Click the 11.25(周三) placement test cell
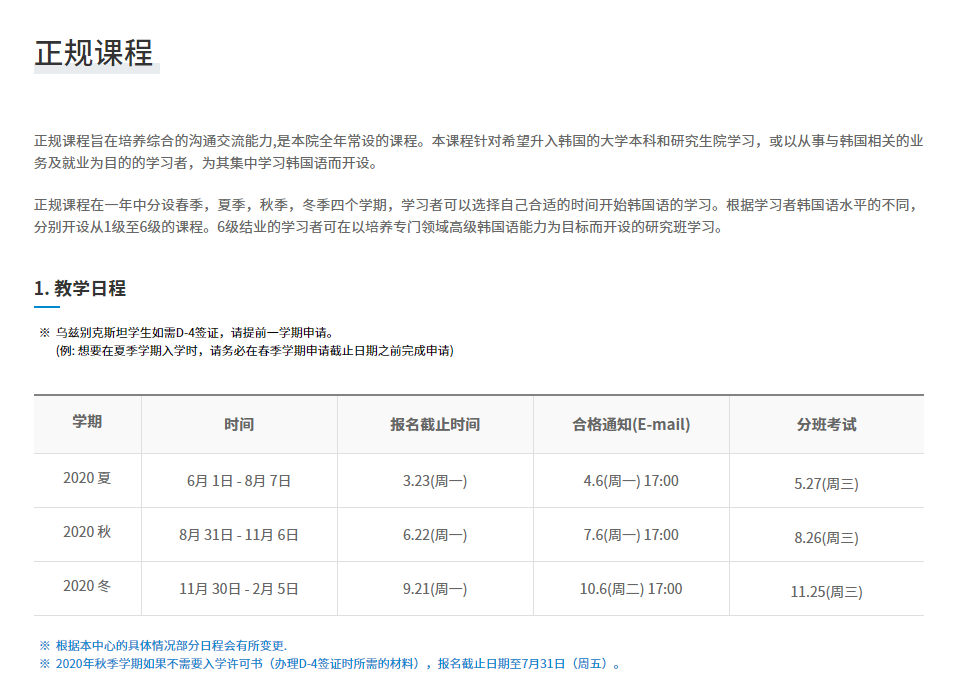 click(826, 592)
